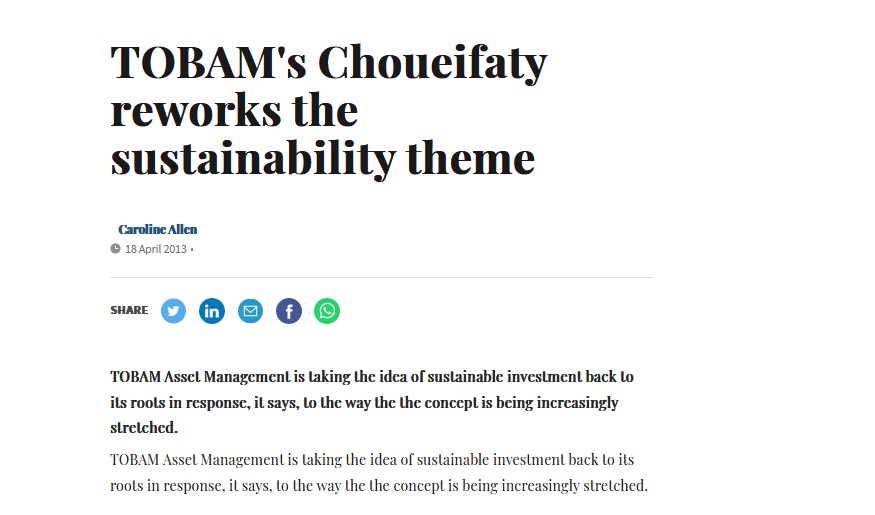This screenshot has width=875, height=515.
Task: Click the first line of the bold summary
Action: (x=371, y=377)
